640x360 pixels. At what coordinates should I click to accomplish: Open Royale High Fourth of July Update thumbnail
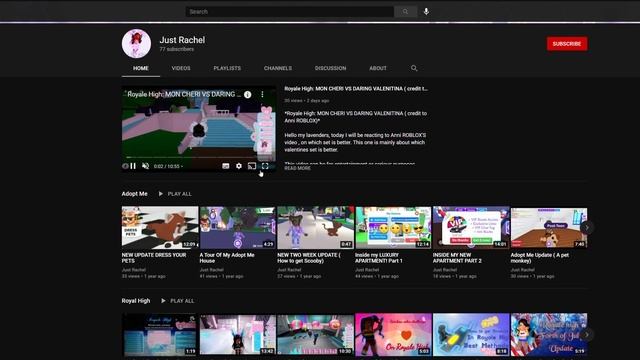tap(549, 335)
